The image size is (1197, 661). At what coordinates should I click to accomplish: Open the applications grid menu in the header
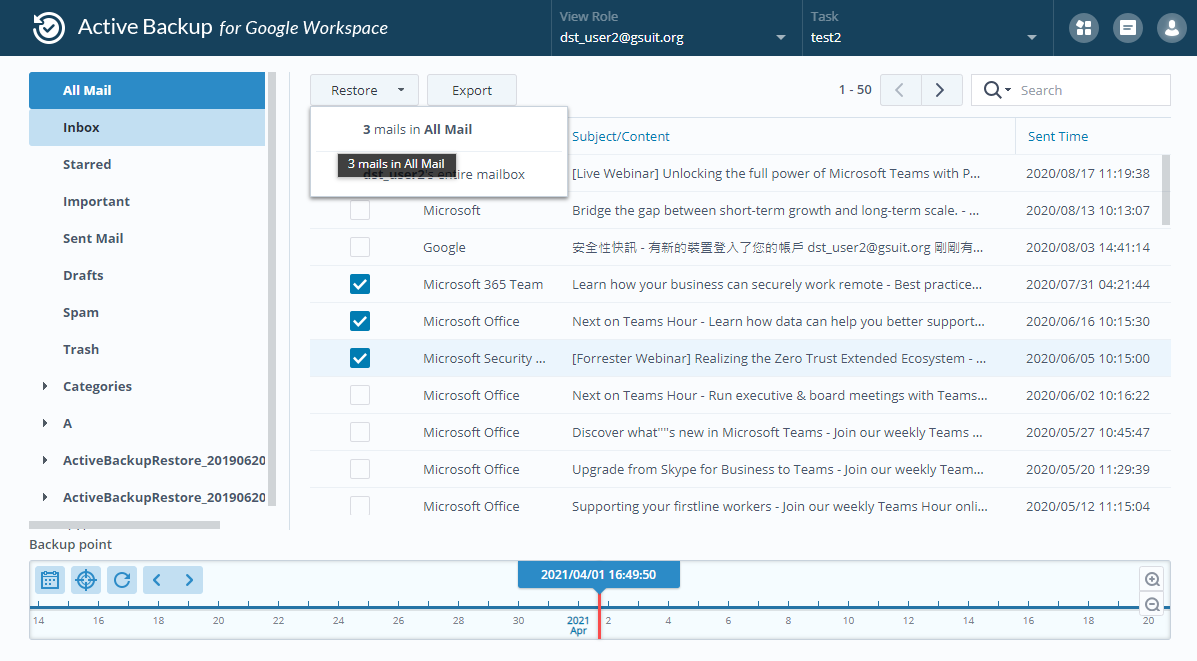1083,27
